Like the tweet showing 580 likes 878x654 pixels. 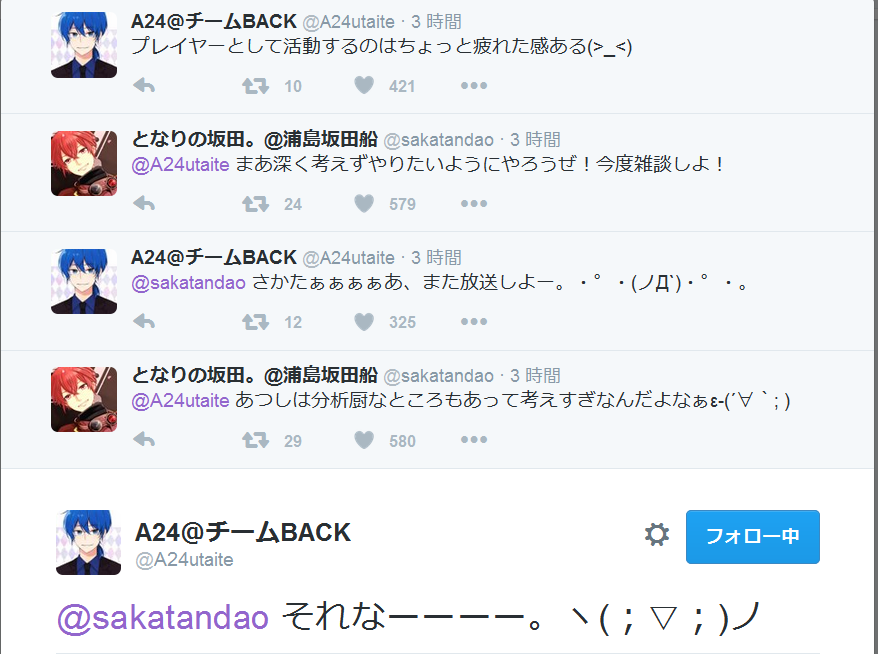point(364,440)
